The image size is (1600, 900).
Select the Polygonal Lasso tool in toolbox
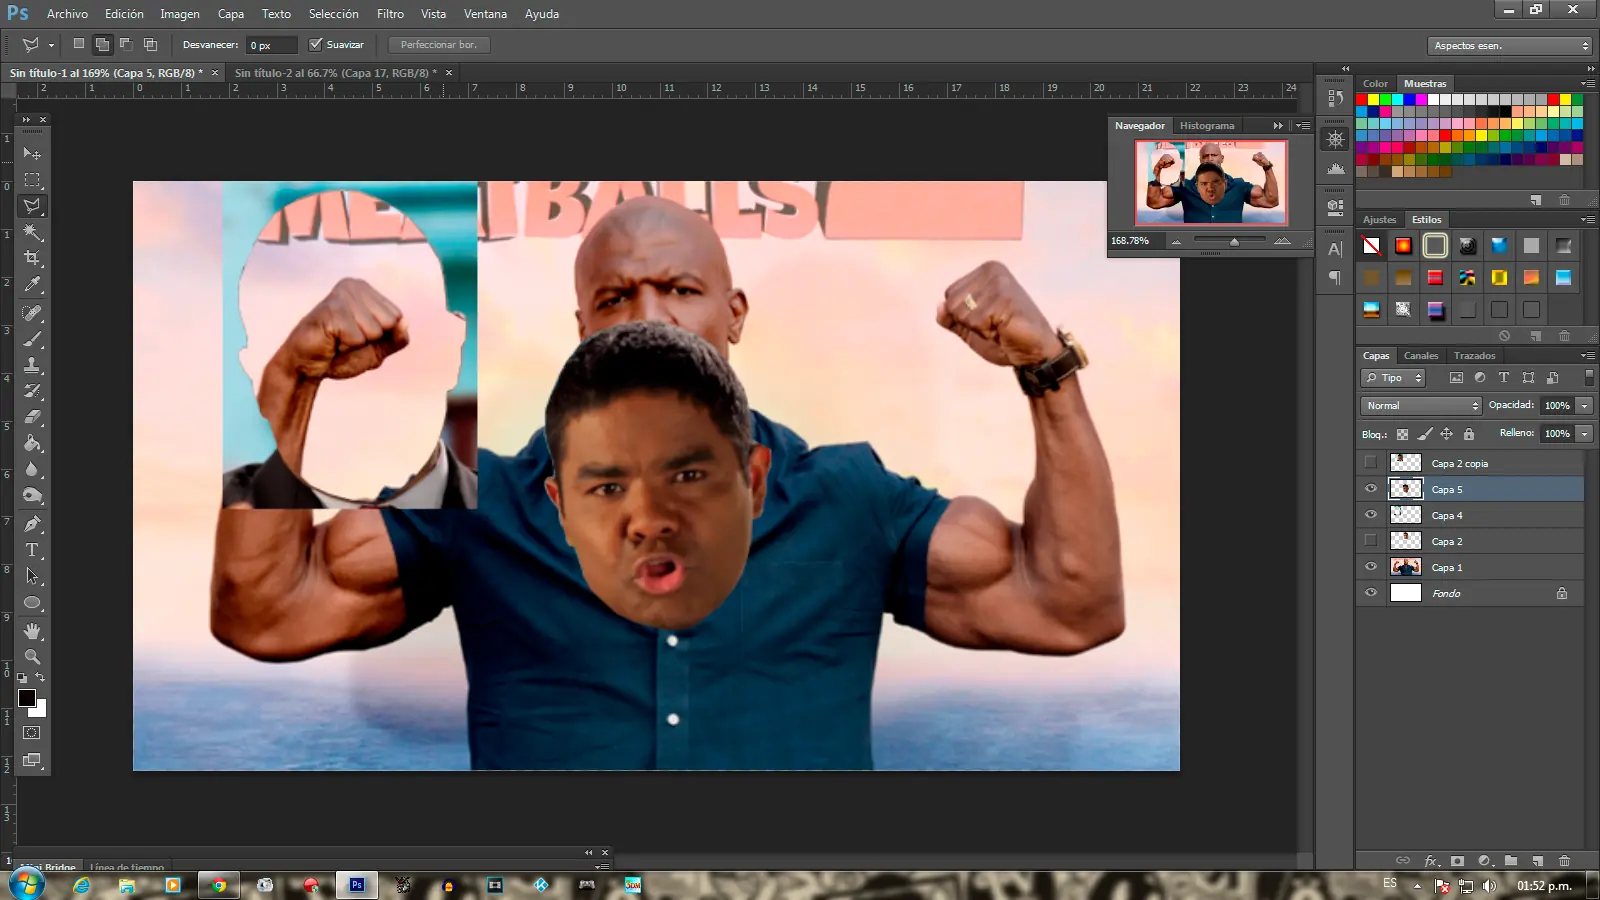tap(32, 206)
